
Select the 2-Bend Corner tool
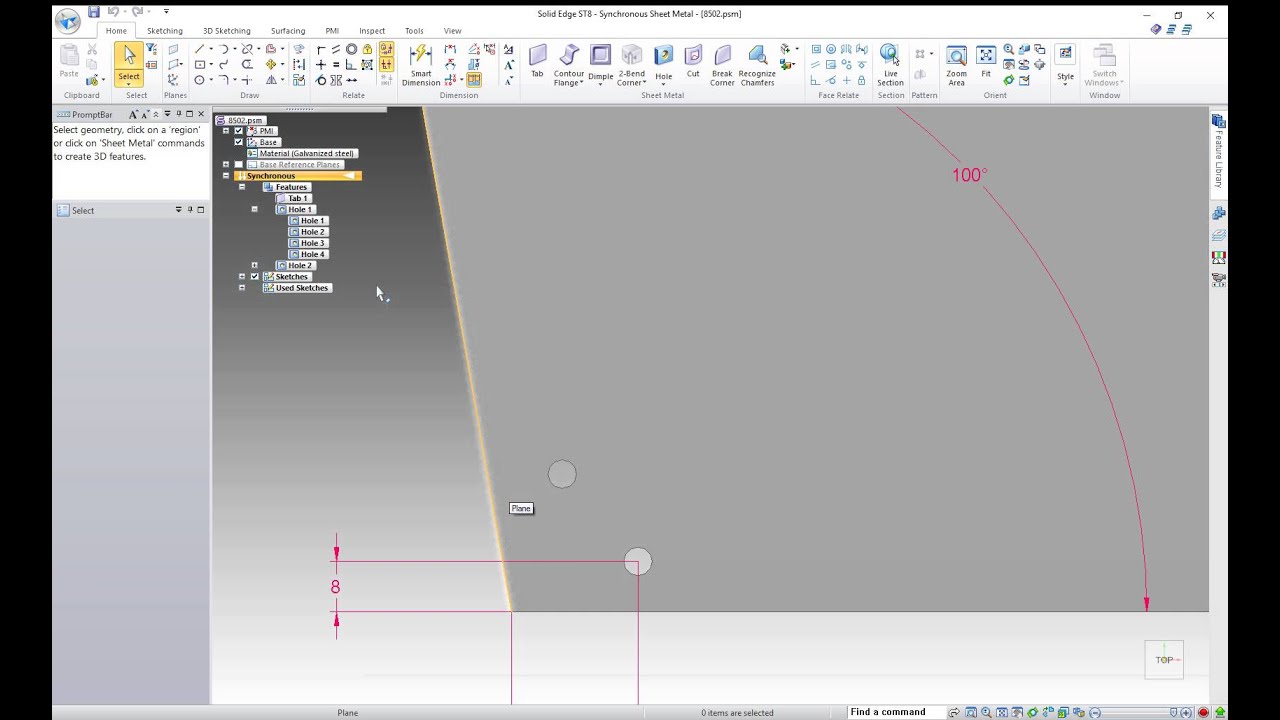click(632, 65)
